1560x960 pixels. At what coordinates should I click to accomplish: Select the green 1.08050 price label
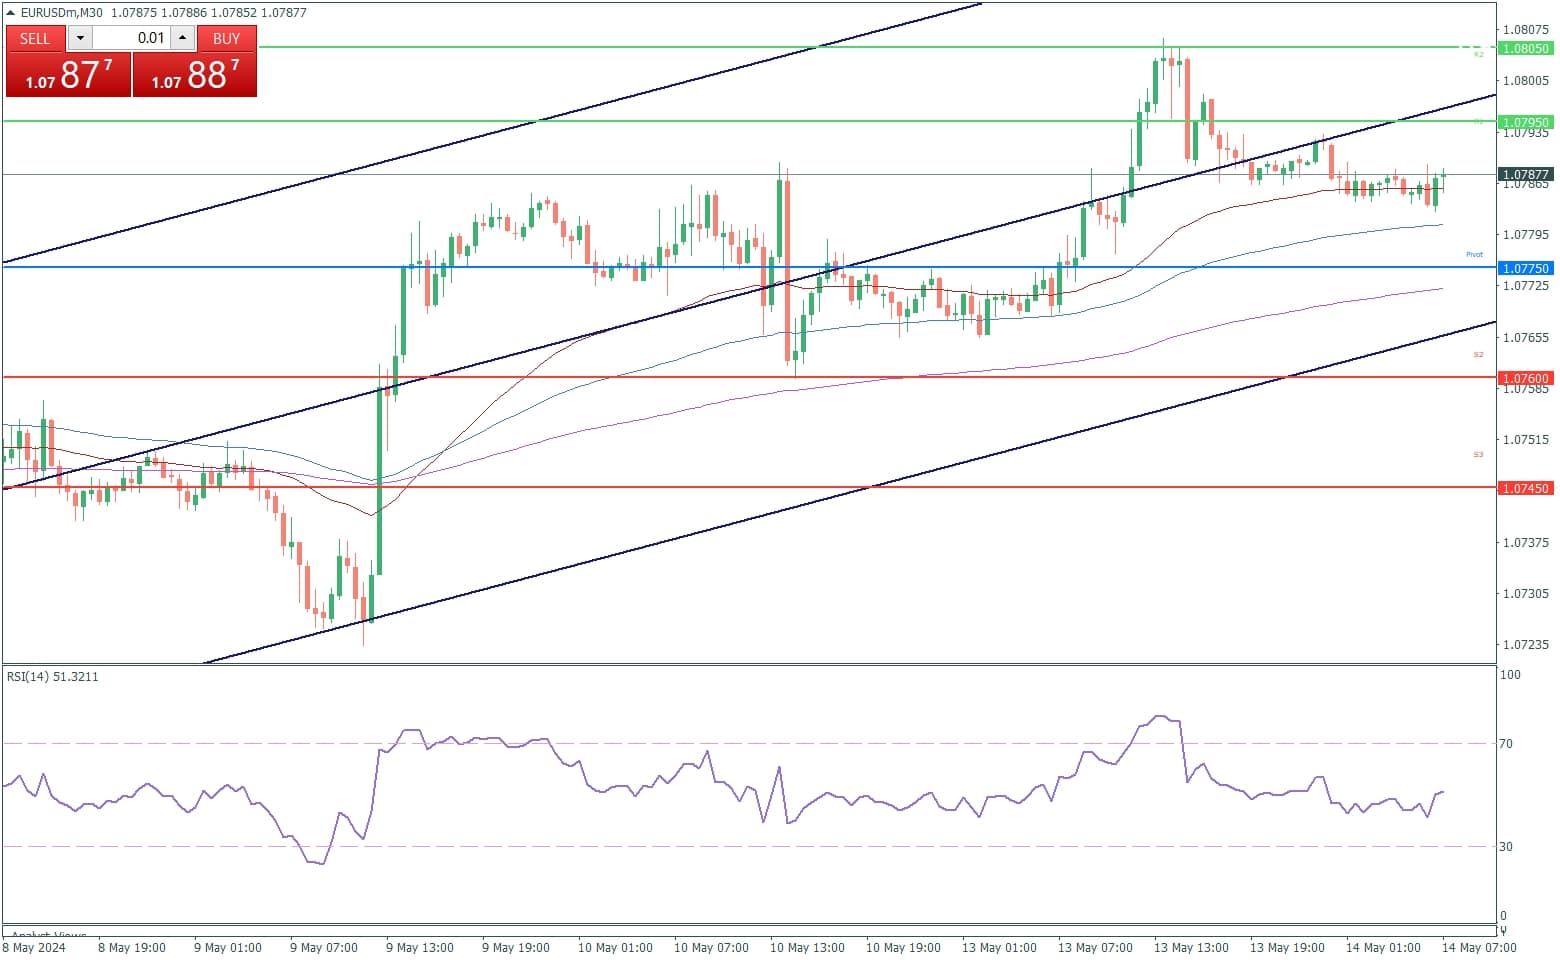(x=1526, y=48)
